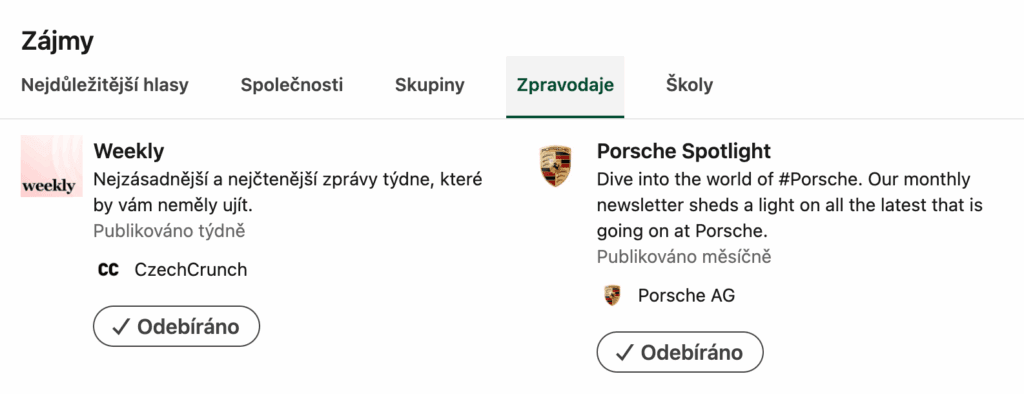
Task: Open the Porsche Spotlight title link
Action: click(x=684, y=152)
